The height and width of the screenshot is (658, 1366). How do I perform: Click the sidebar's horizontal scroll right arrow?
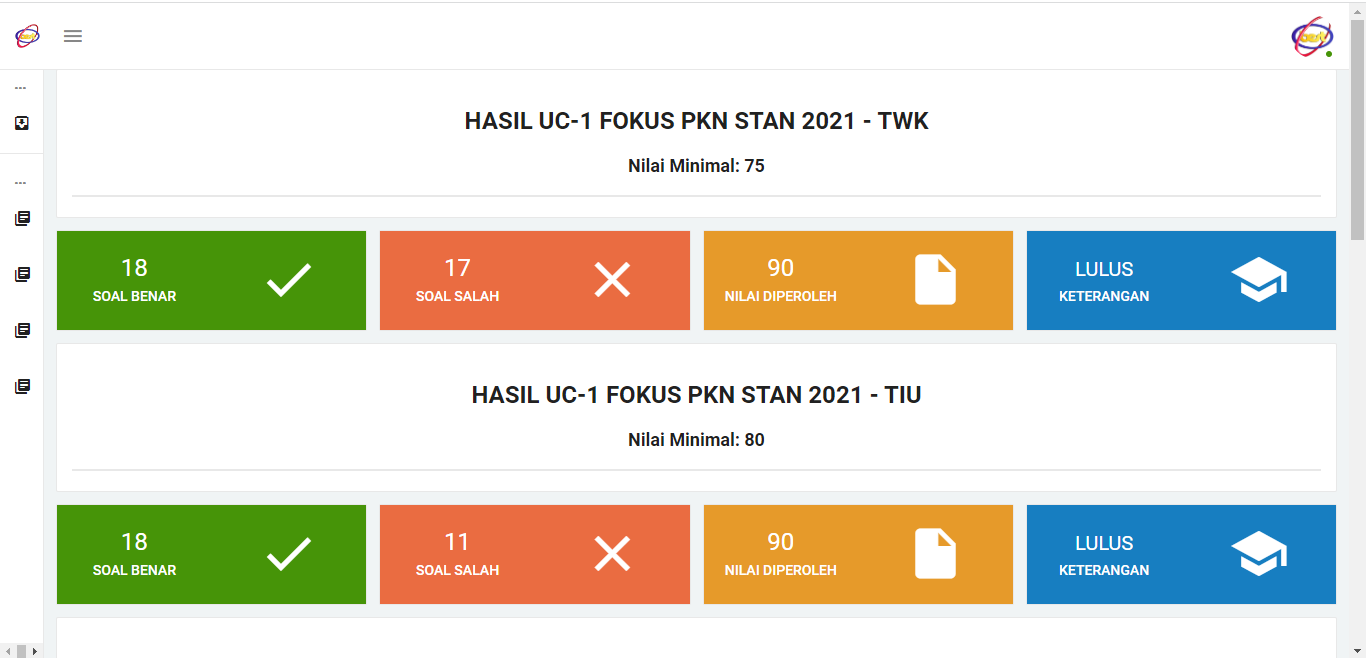[36, 651]
